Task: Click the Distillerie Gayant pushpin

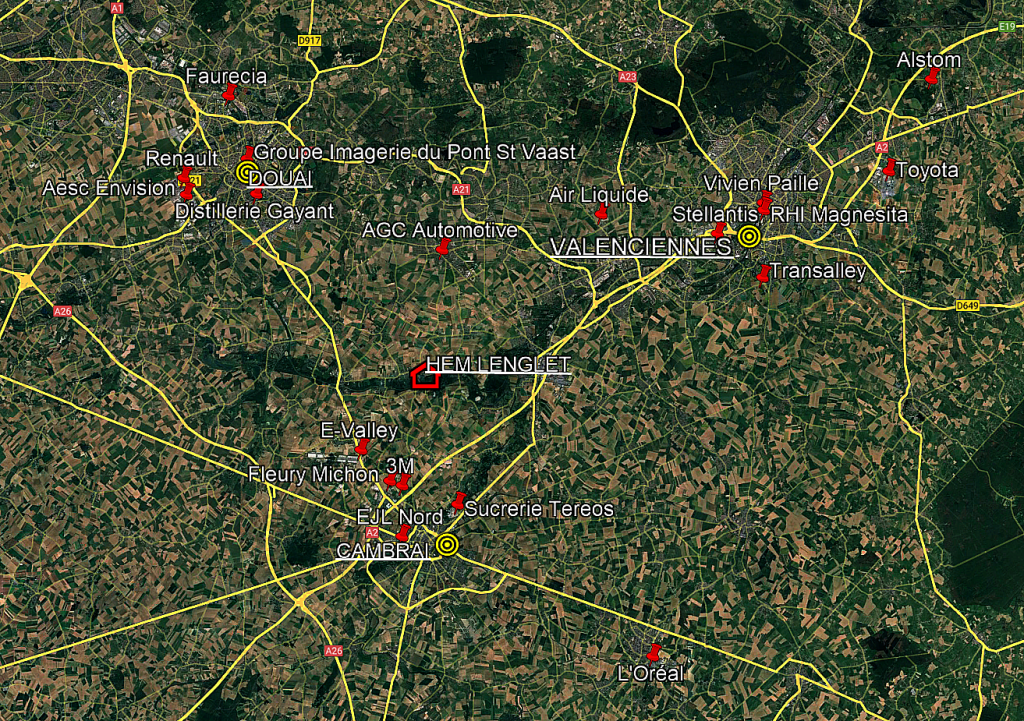Action: pyautogui.click(x=257, y=194)
